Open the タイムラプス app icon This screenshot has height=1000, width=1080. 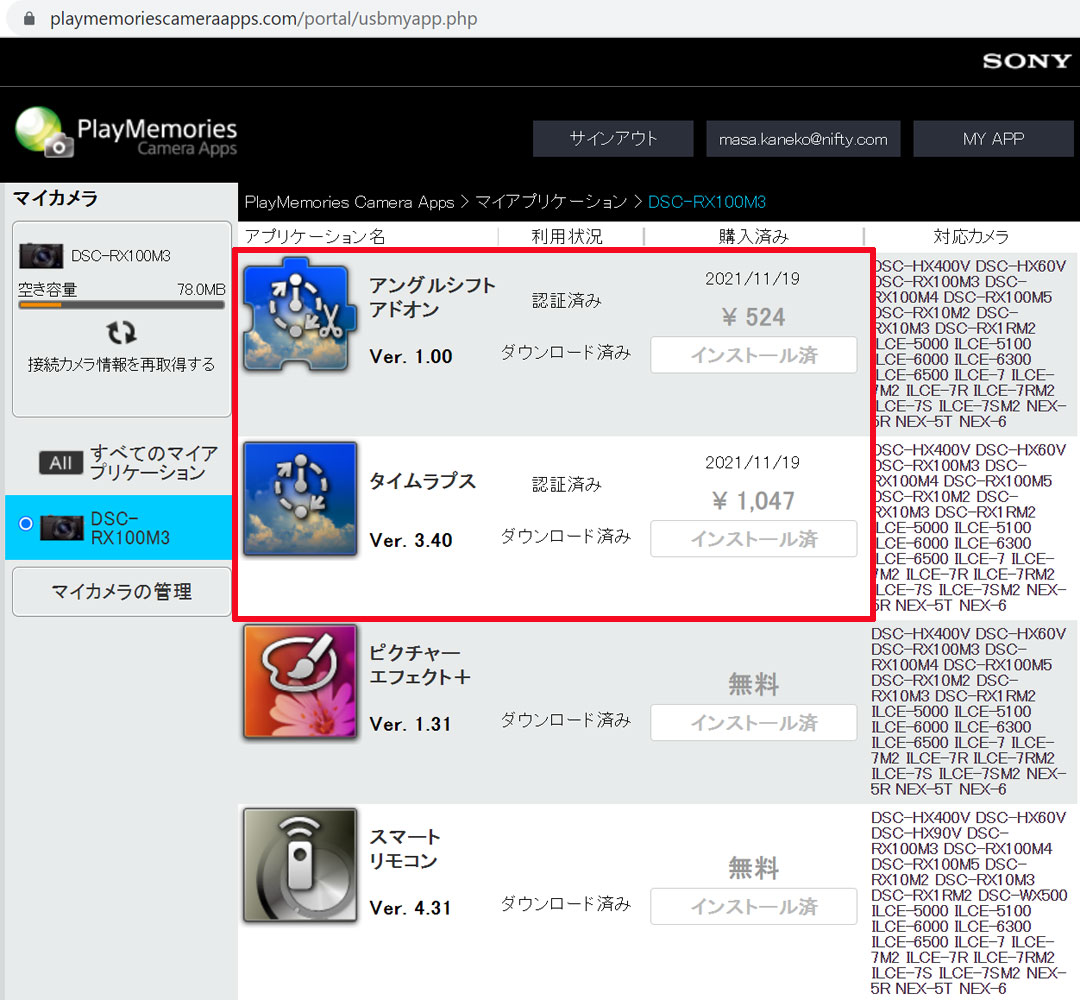[x=300, y=499]
